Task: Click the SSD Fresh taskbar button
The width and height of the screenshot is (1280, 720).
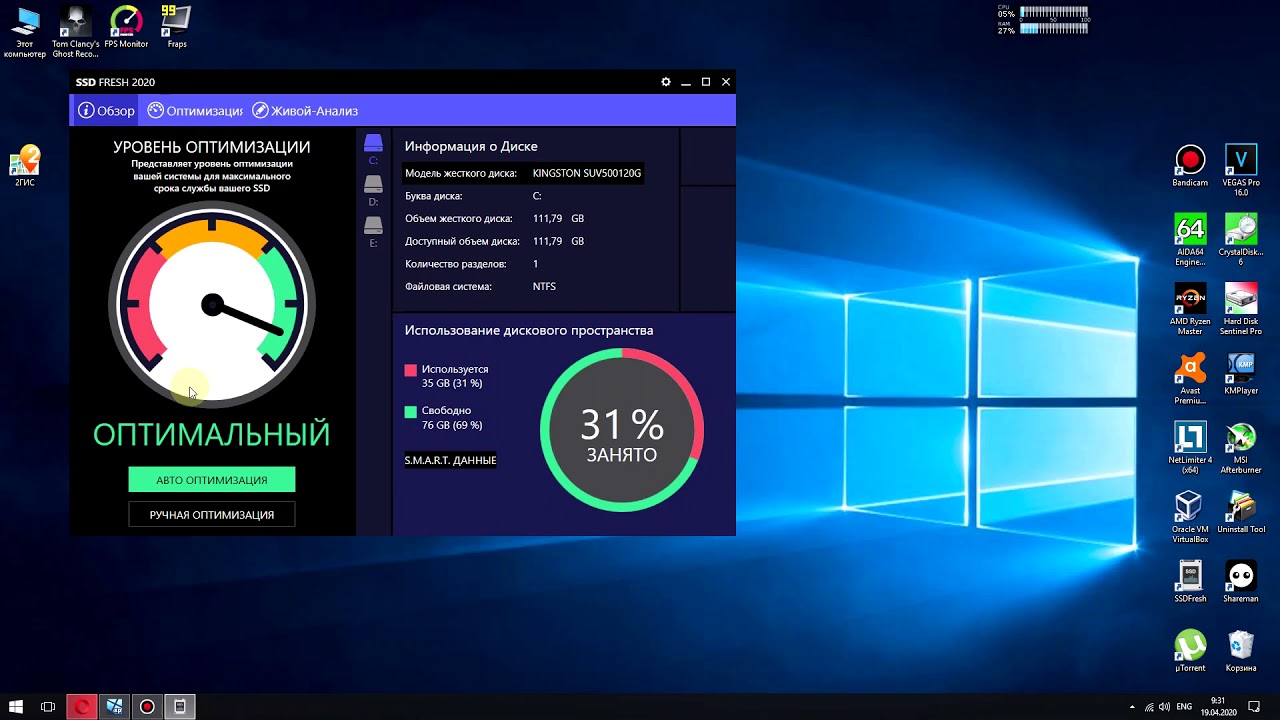Action: (x=180, y=707)
